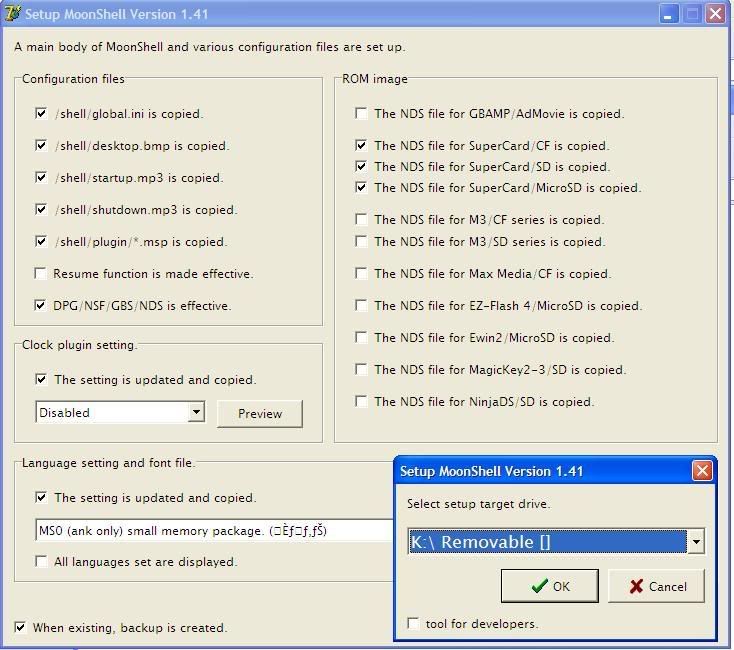Check NDS file for MagicKey2-3/SD
Screen dimensions: 734x650
coord(361,369)
